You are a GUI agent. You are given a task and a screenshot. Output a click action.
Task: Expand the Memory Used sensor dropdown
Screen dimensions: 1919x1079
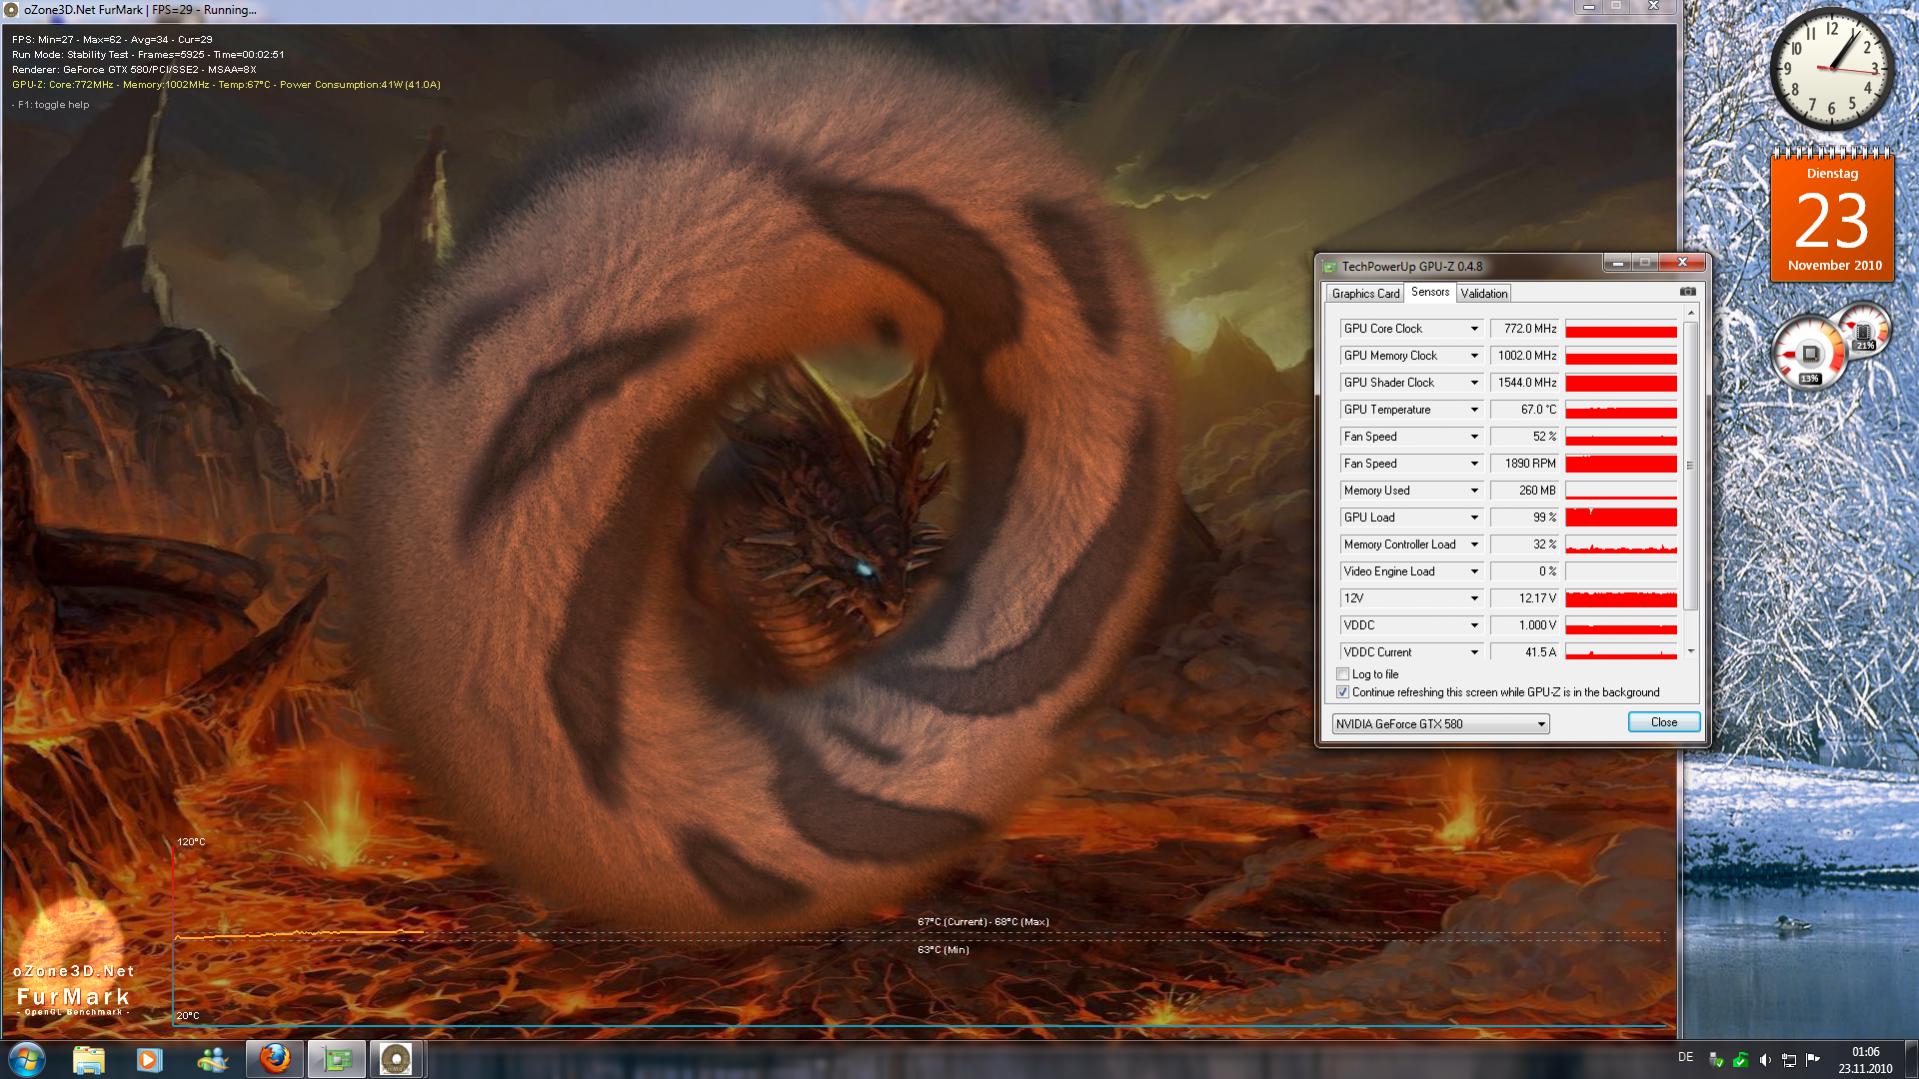1474,491
